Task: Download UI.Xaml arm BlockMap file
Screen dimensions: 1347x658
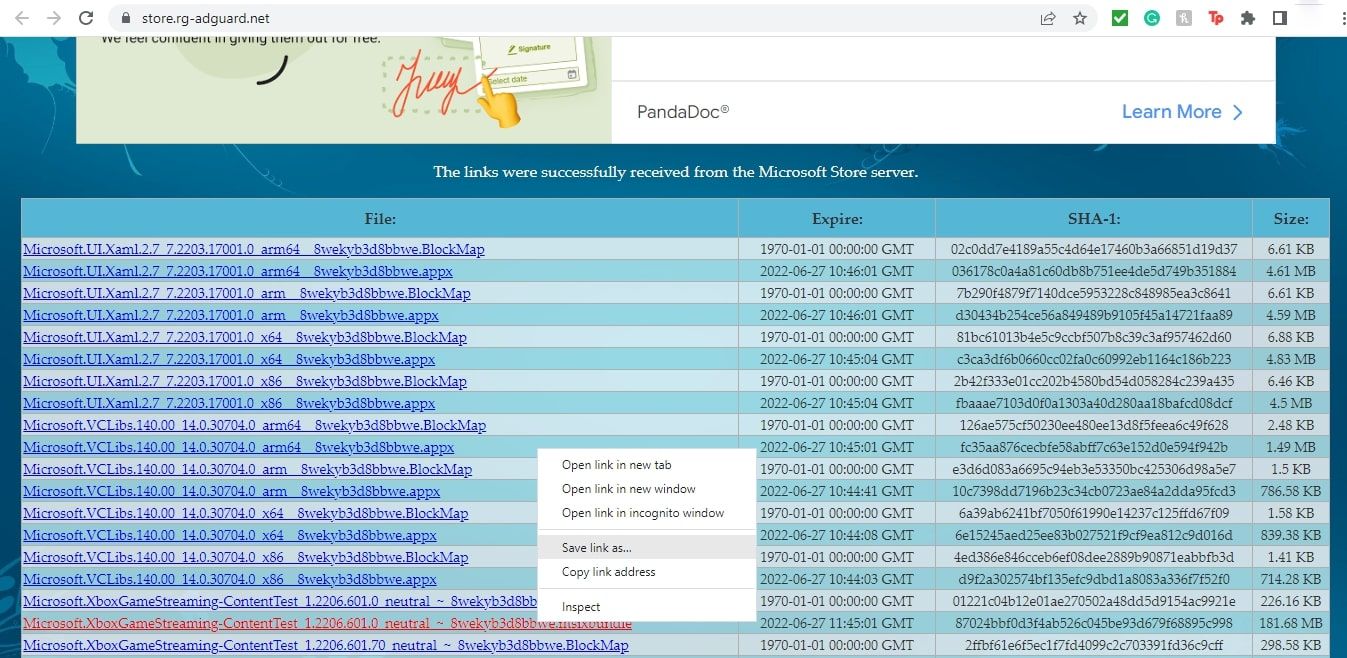Action: pos(247,293)
